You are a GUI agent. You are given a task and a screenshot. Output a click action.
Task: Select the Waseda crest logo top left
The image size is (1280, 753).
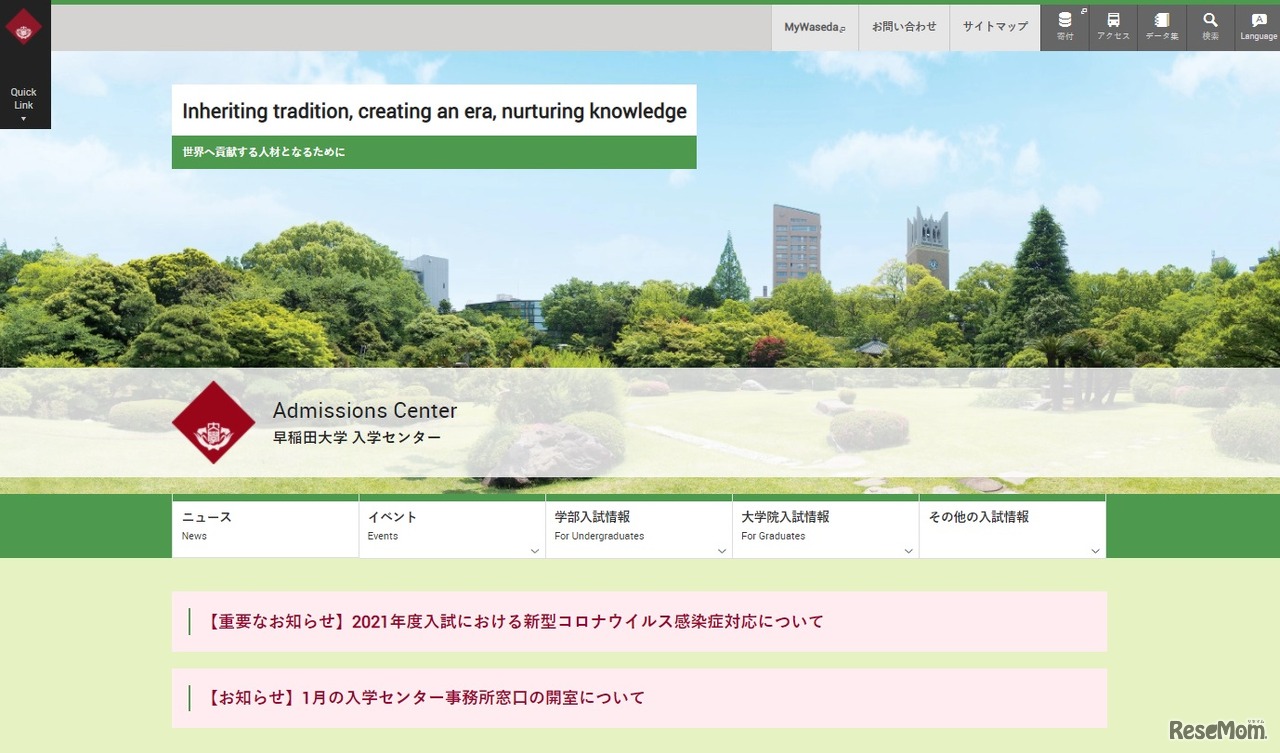[x=24, y=27]
